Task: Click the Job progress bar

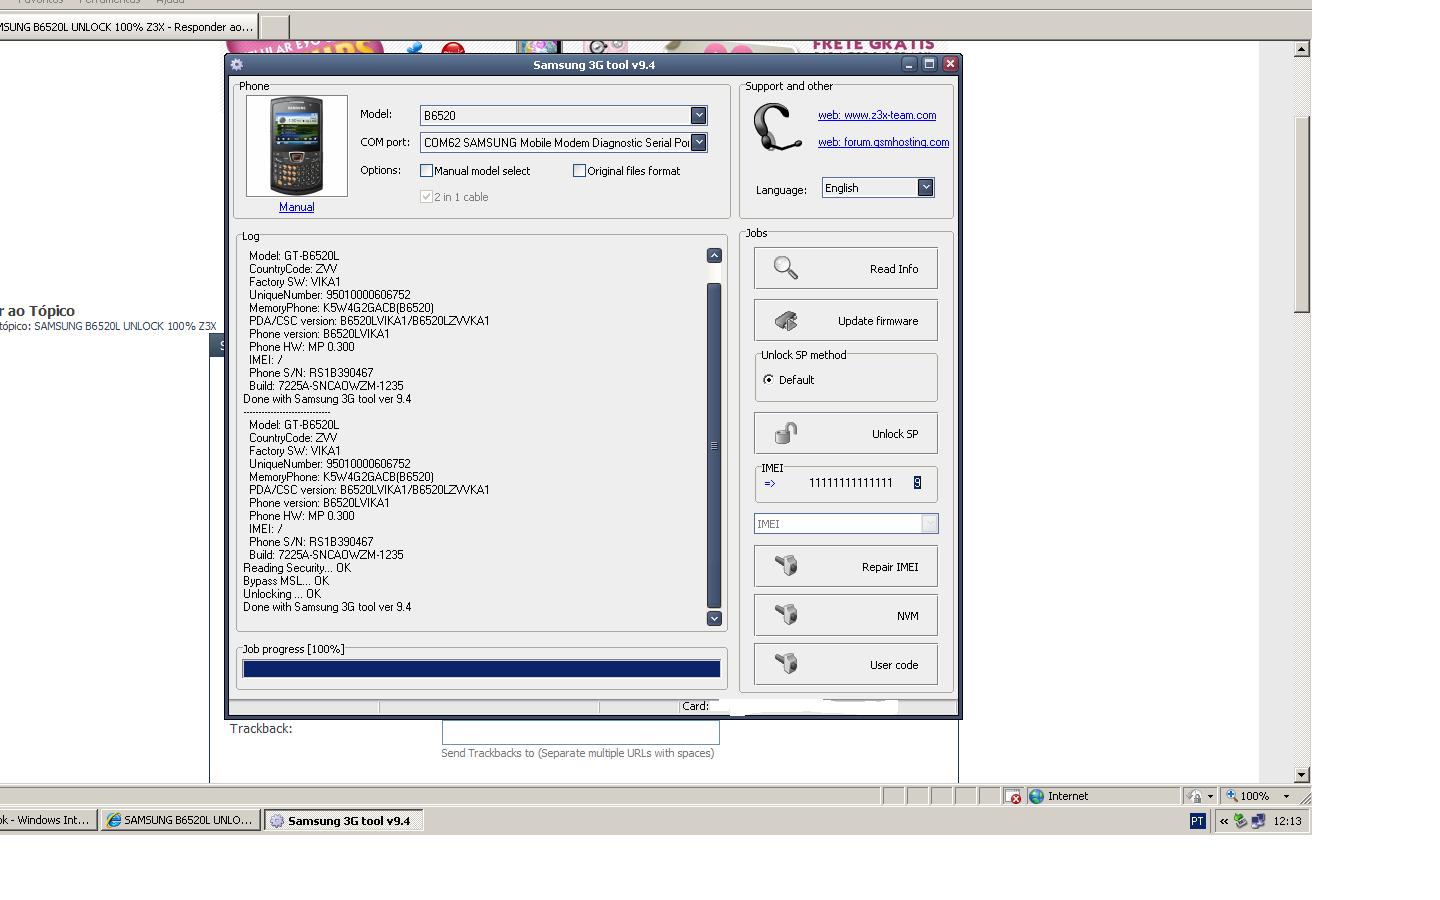Action: coord(481,669)
